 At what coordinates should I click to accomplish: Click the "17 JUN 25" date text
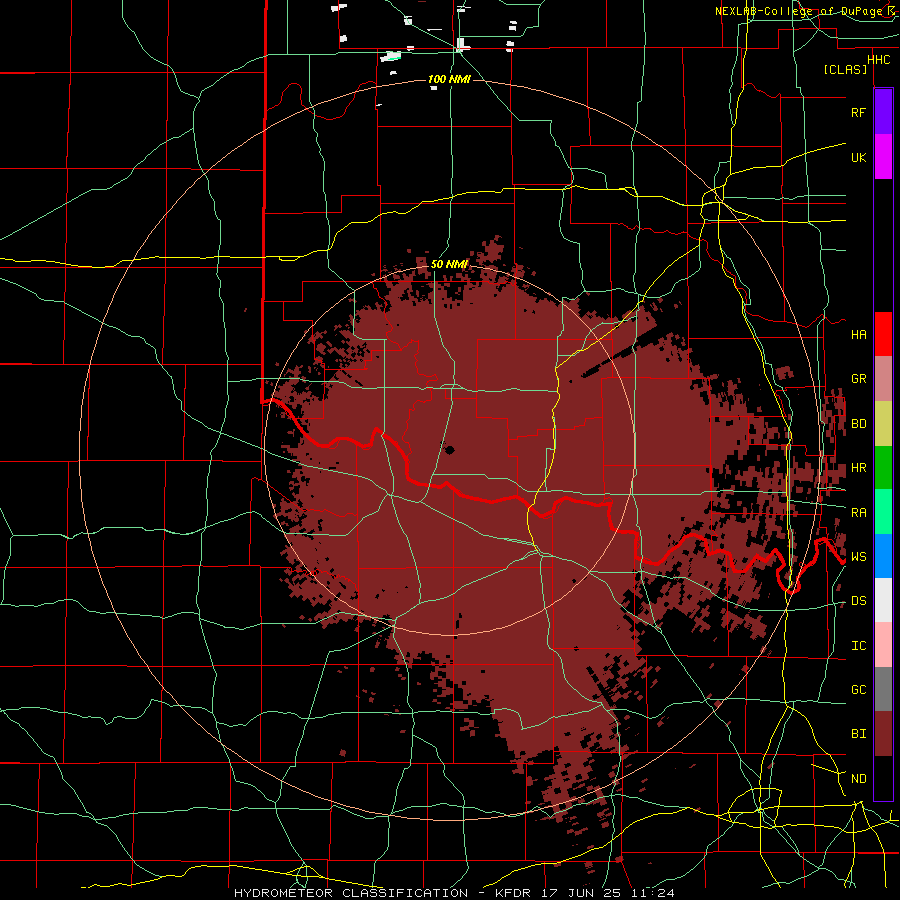[581, 893]
